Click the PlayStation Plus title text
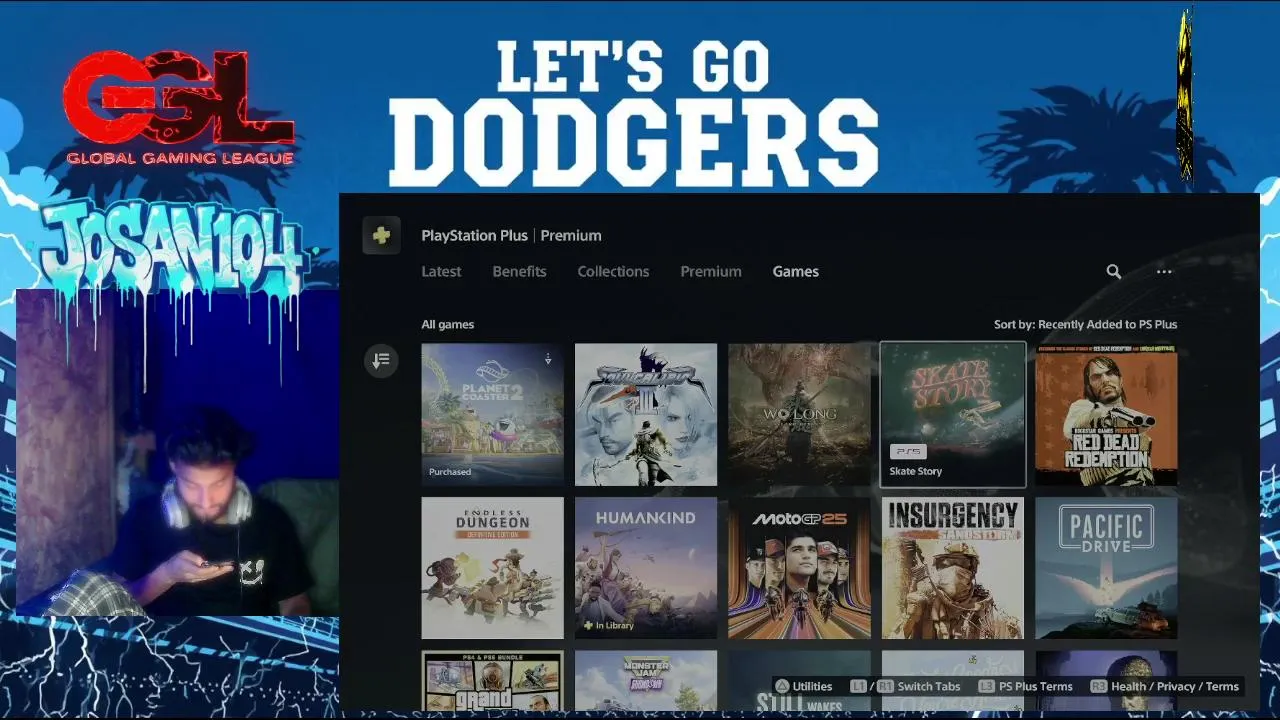 [474, 236]
